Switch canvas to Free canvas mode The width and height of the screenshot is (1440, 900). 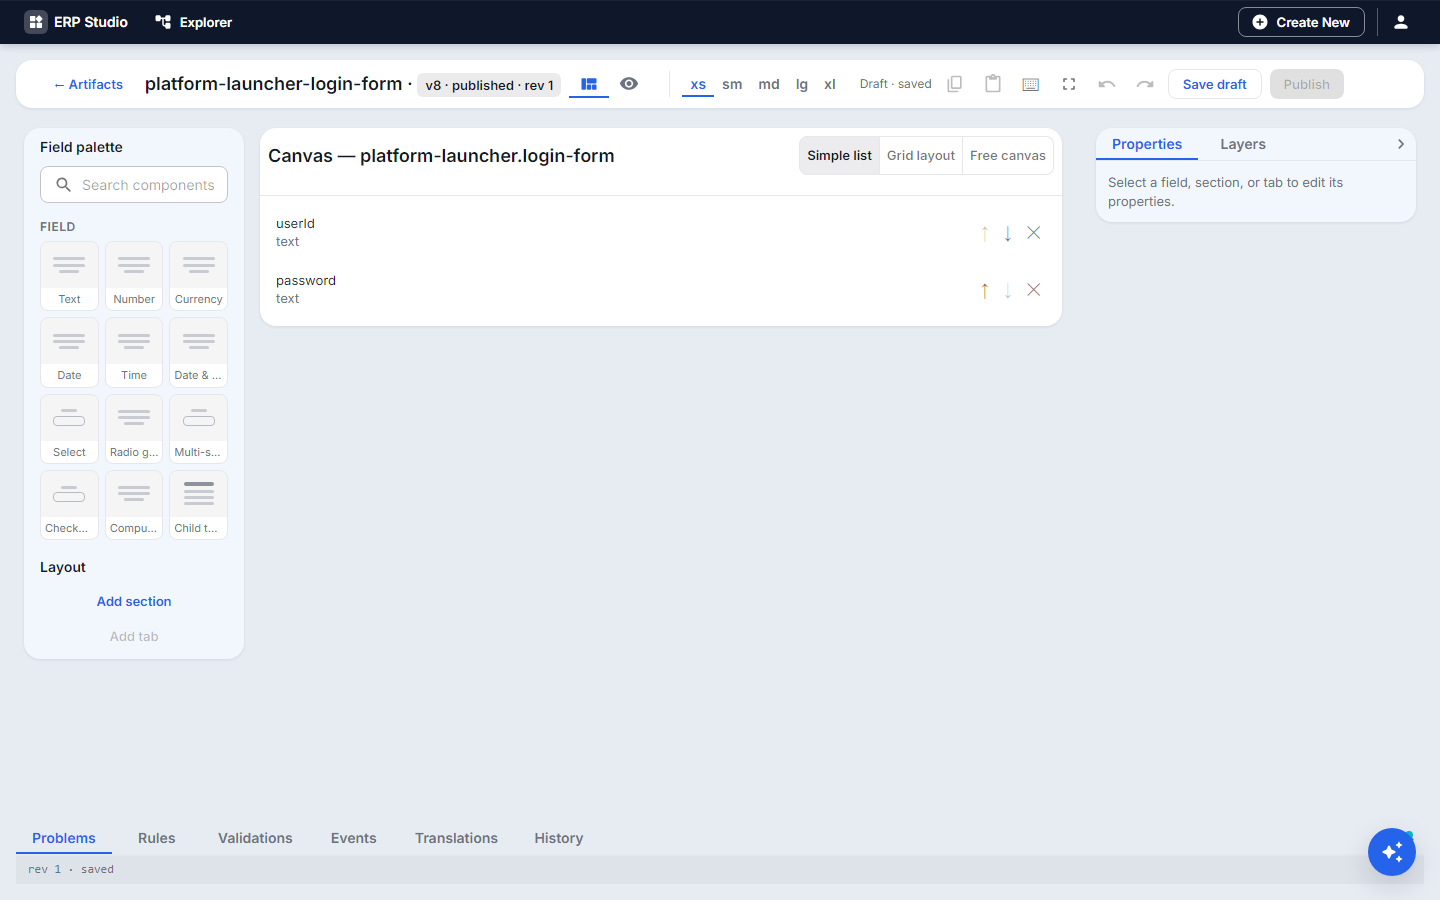click(1008, 156)
